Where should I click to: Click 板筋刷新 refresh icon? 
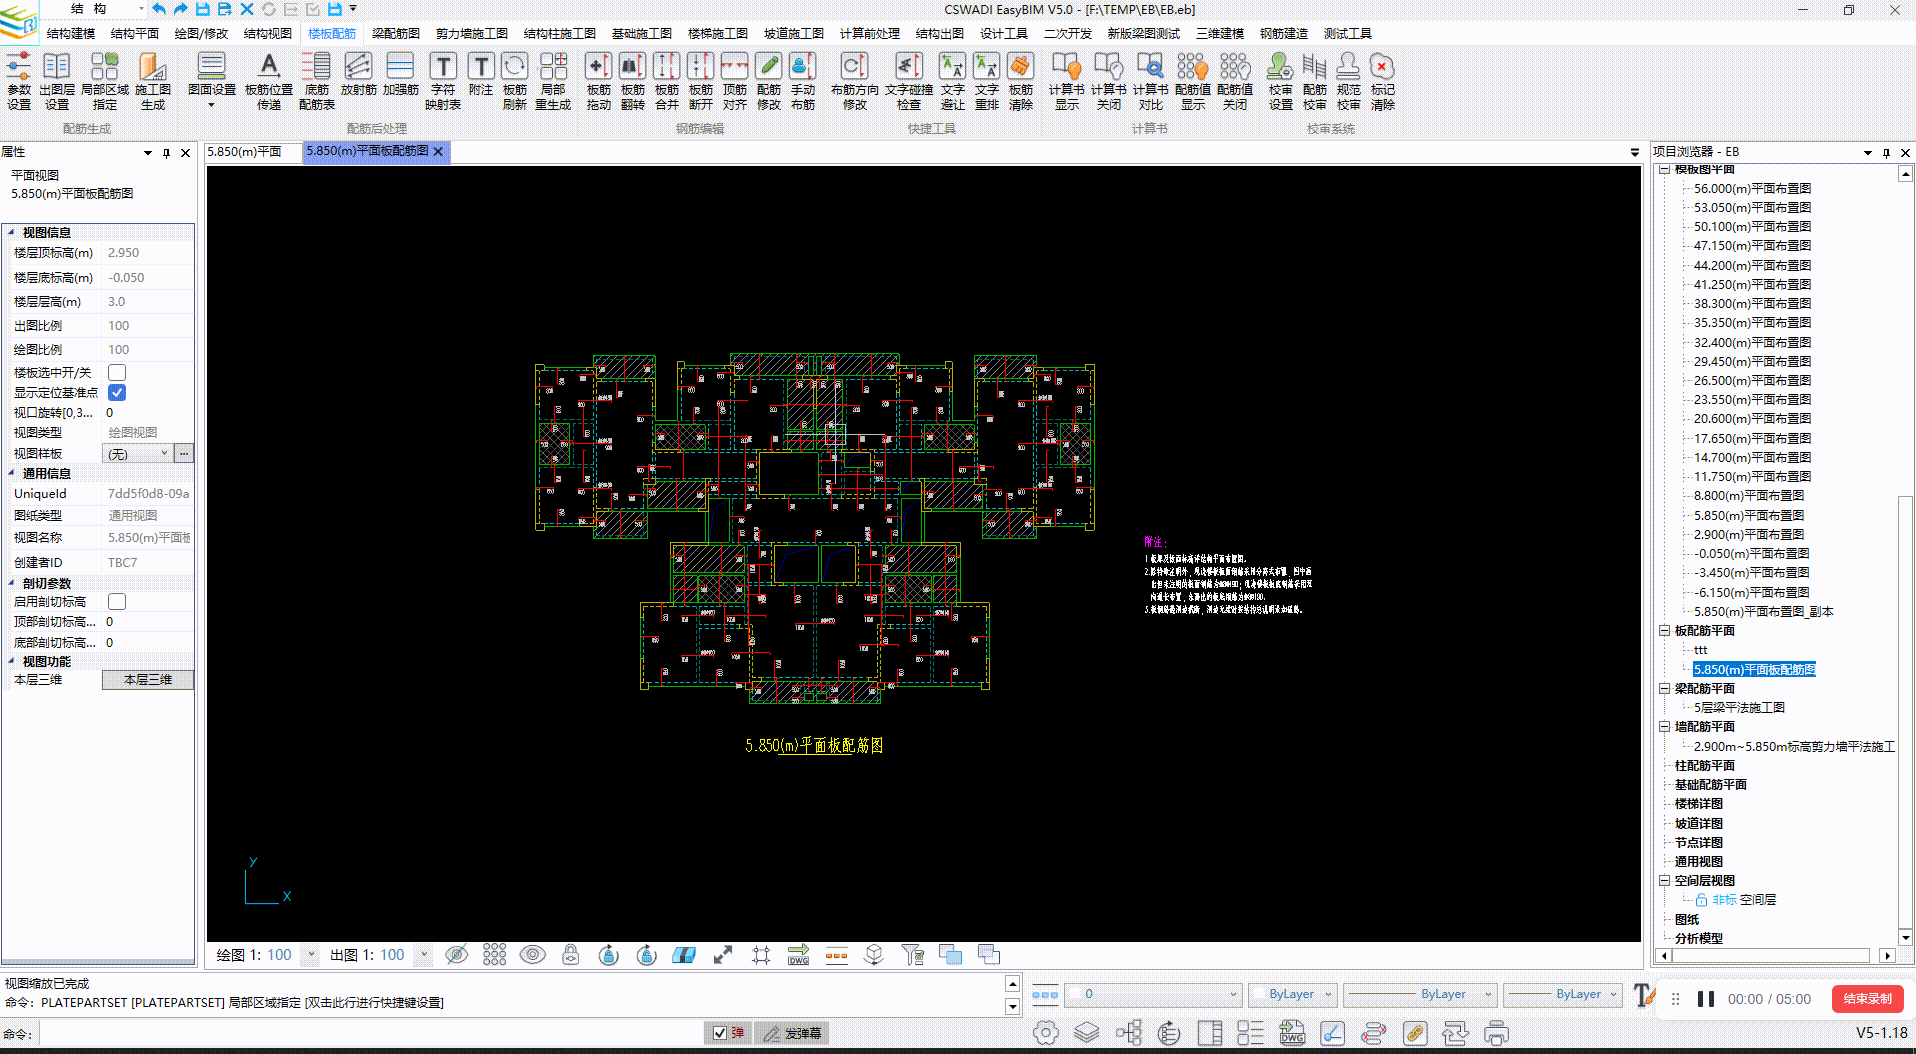click(x=515, y=82)
